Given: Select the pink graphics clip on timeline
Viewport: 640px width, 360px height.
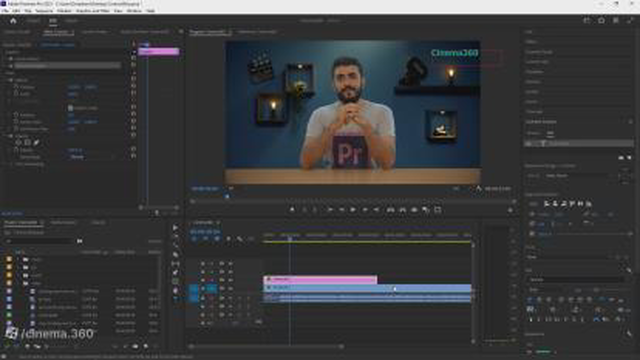Looking at the screenshot, I should (320, 280).
